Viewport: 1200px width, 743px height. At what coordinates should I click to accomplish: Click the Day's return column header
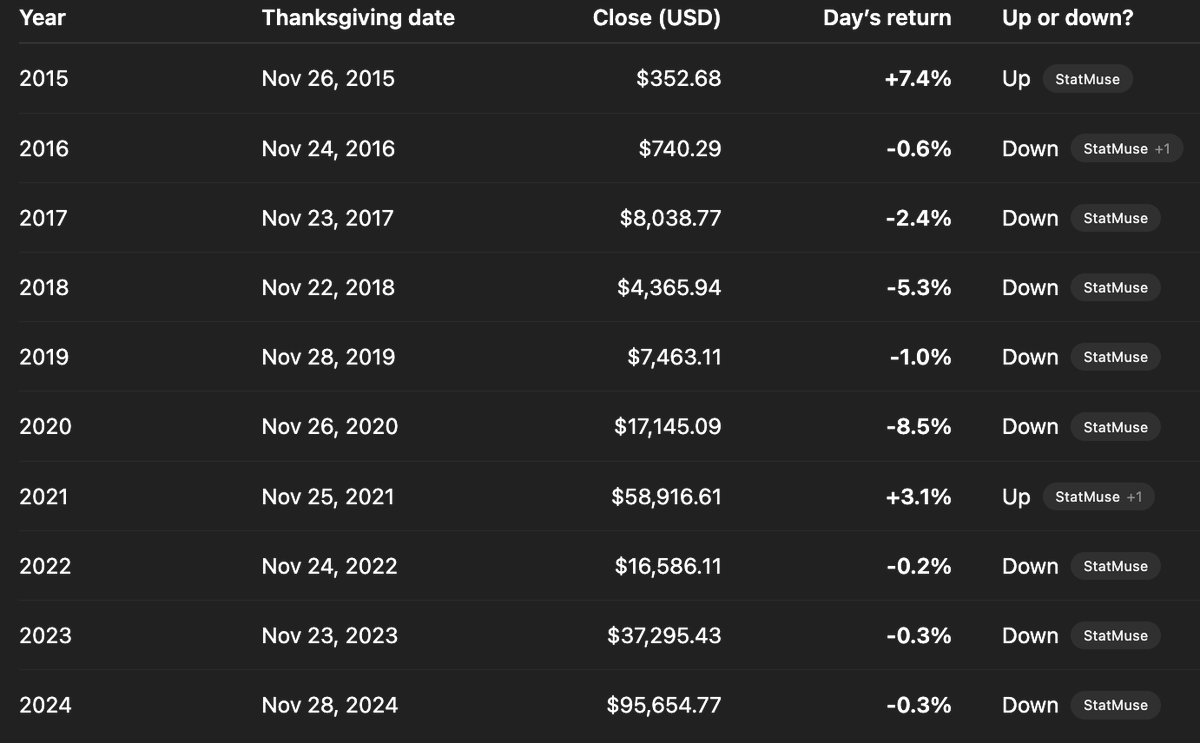click(887, 18)
